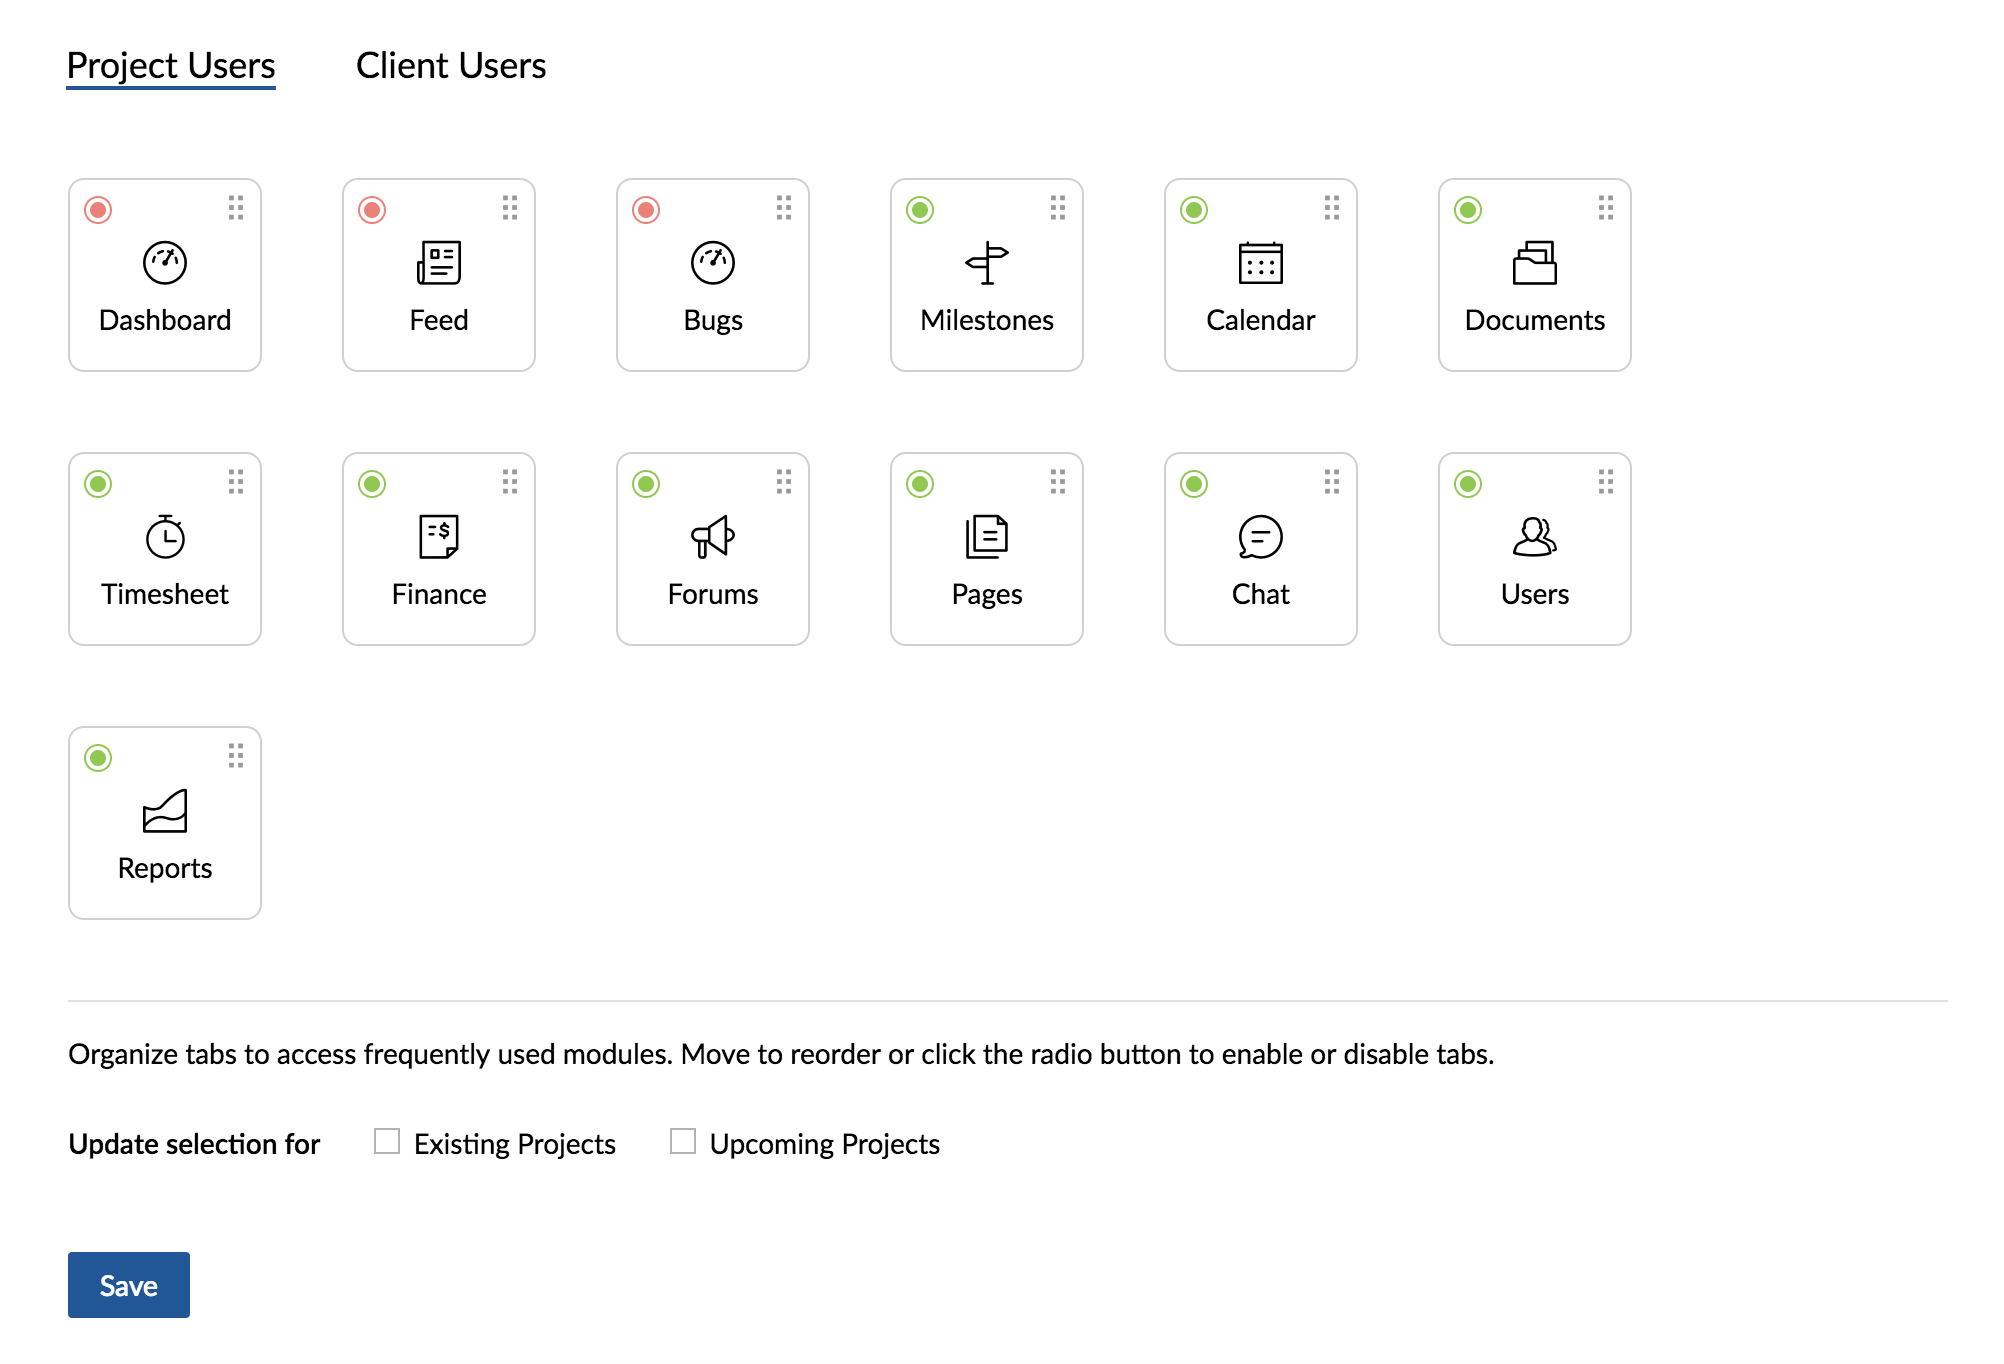Check the Existing Projects checkbox
2004x1364 pixels.
pyautogui.click(x=387, y=1141)
